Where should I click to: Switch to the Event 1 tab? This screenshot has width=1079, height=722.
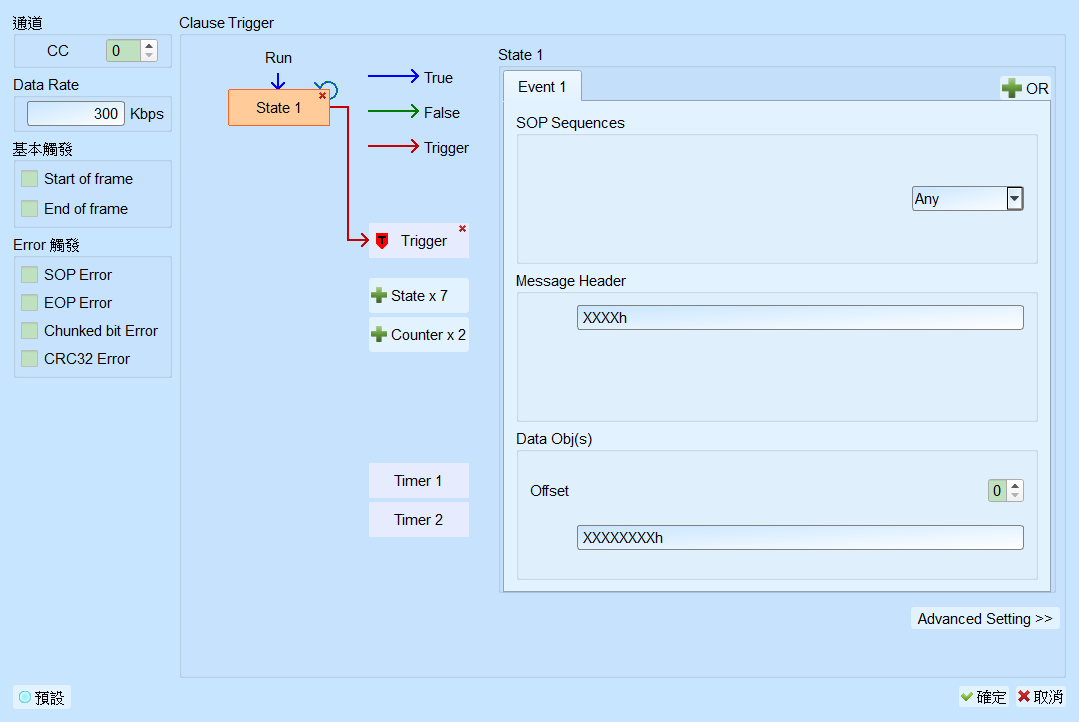[x=542, y=87]
